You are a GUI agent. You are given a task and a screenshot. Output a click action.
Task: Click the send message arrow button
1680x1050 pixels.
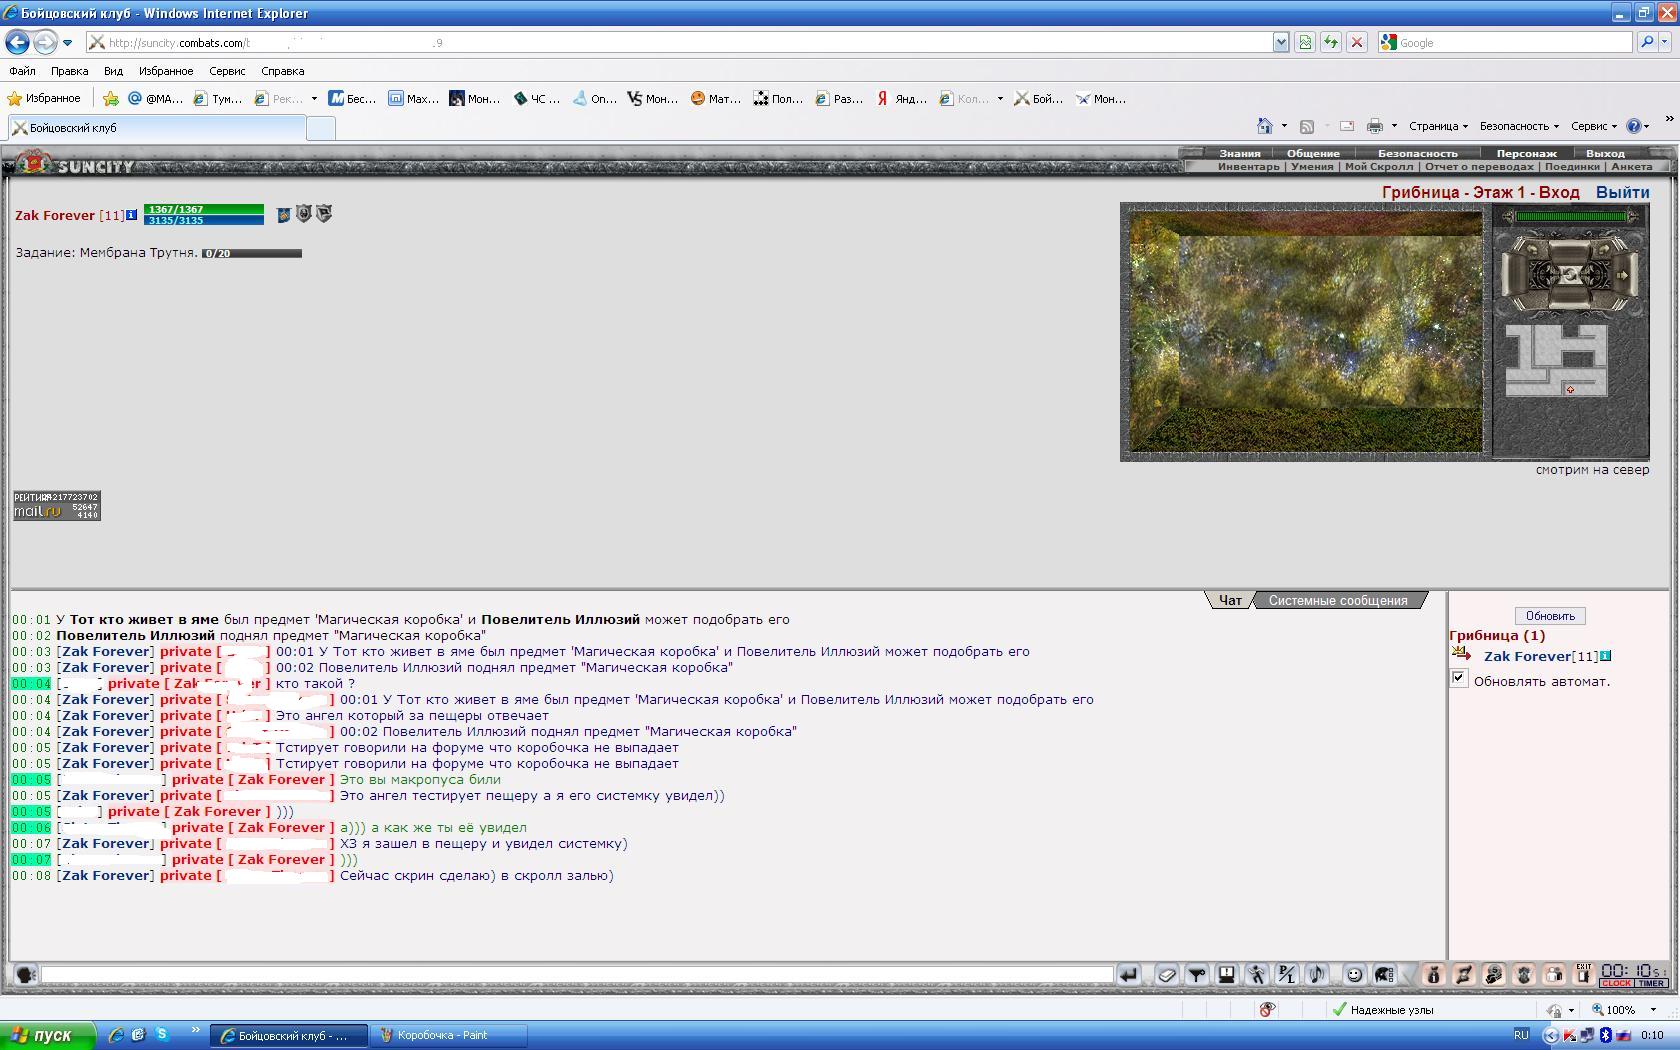(x=1129, y=974)
